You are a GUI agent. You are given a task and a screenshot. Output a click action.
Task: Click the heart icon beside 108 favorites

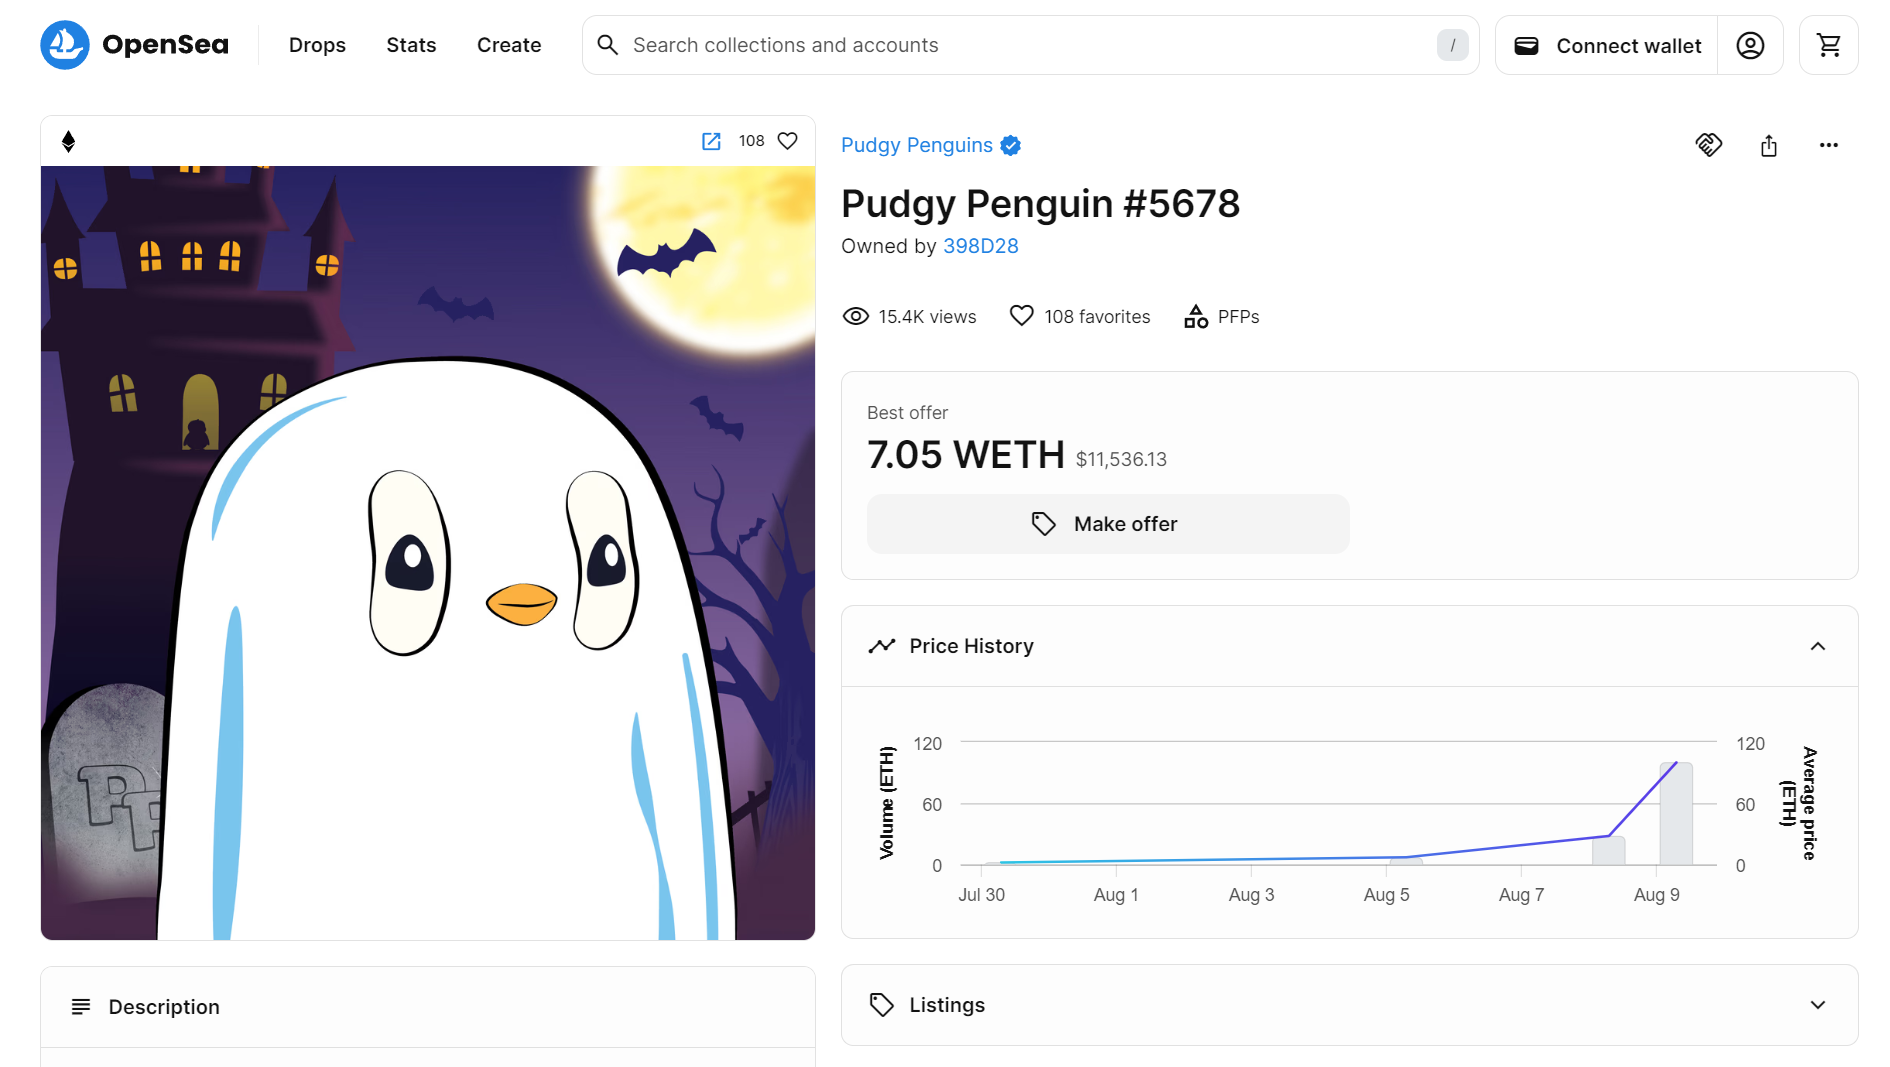click(x=1021, y=316)
